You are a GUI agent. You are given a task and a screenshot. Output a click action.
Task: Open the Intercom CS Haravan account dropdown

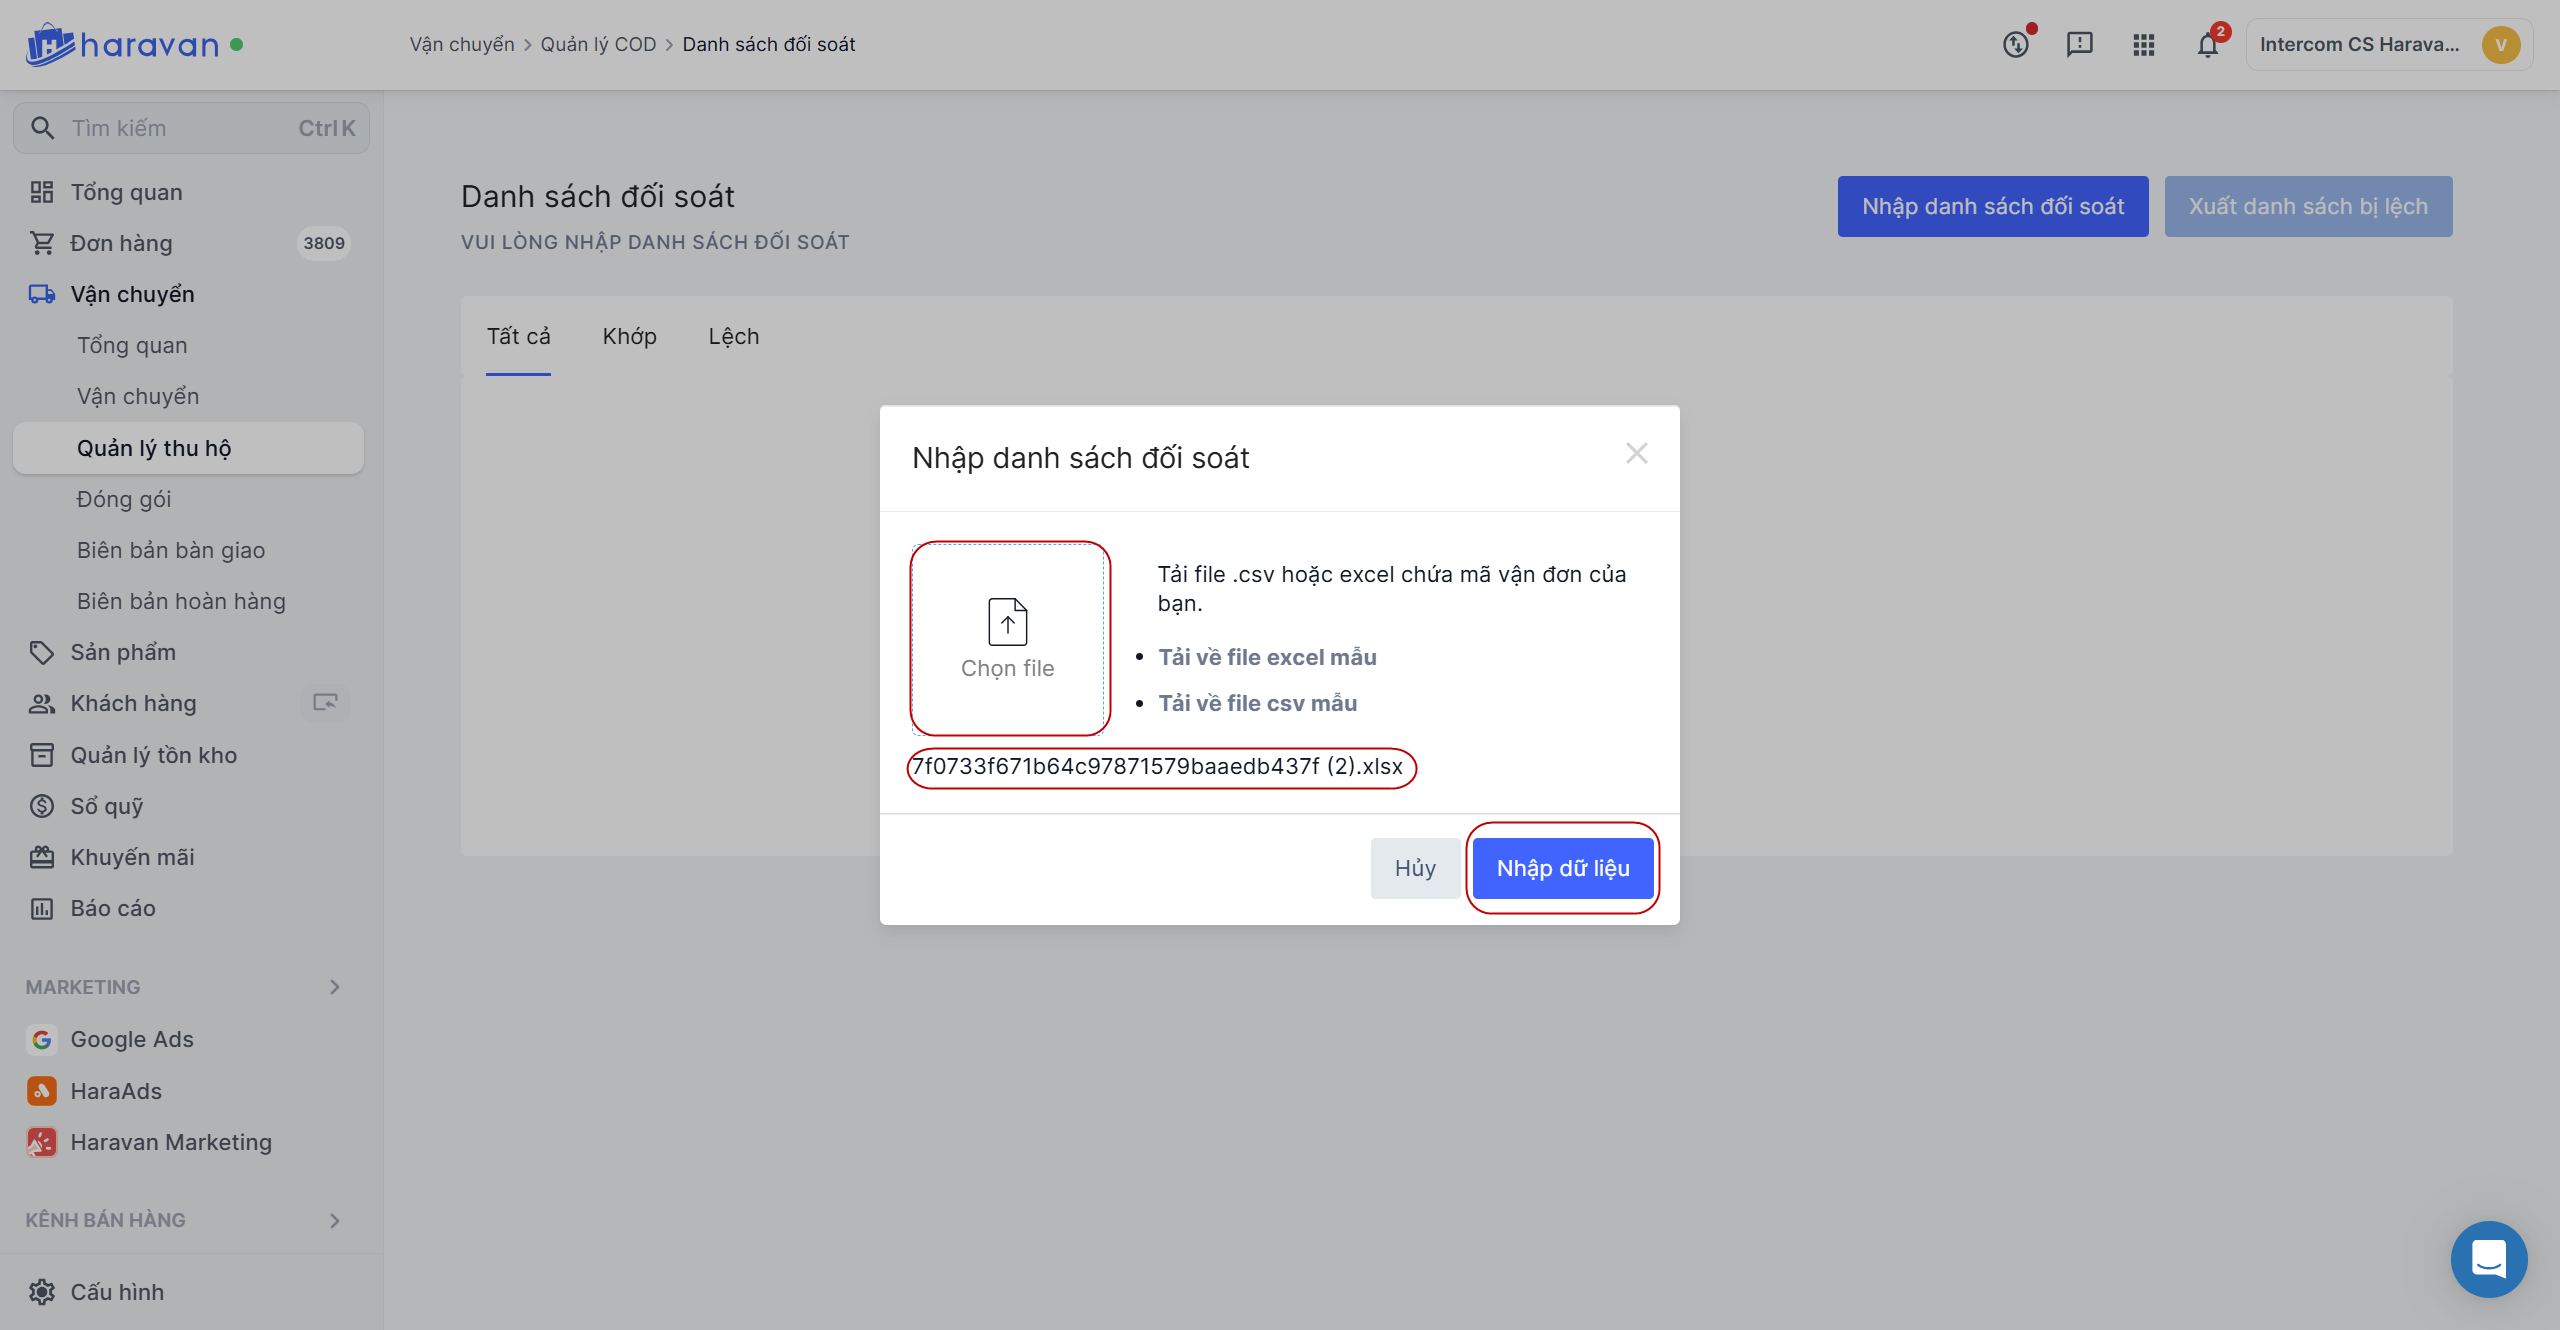(x=2388, y=45)
